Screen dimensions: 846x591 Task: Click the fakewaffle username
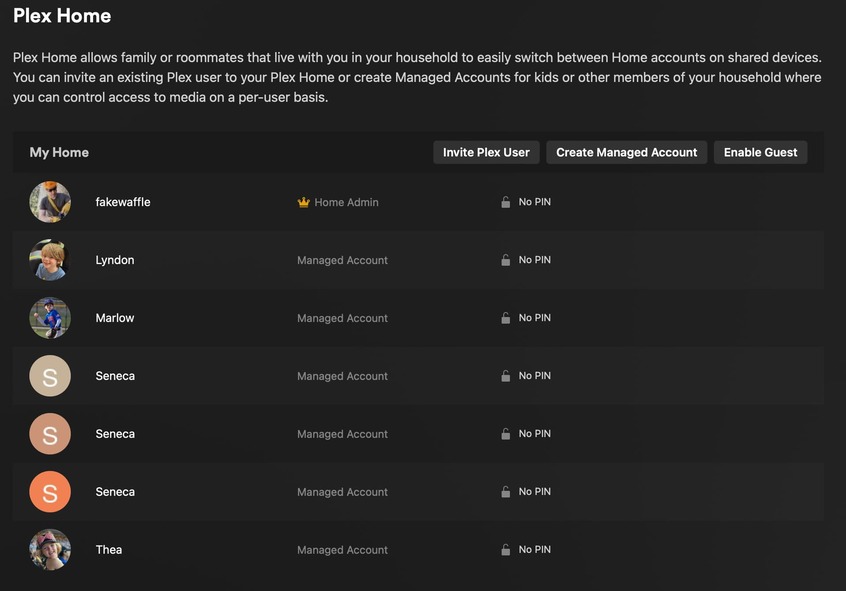click(123, 202)
